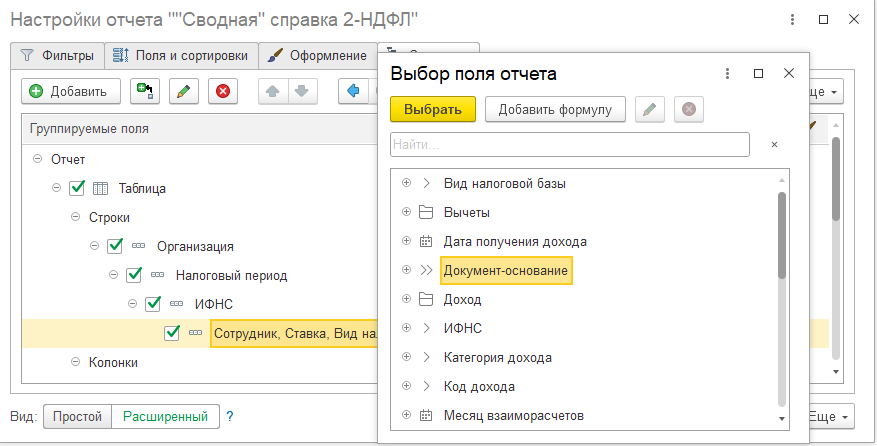Toggle the Организация checkbox

pos(115,246)
